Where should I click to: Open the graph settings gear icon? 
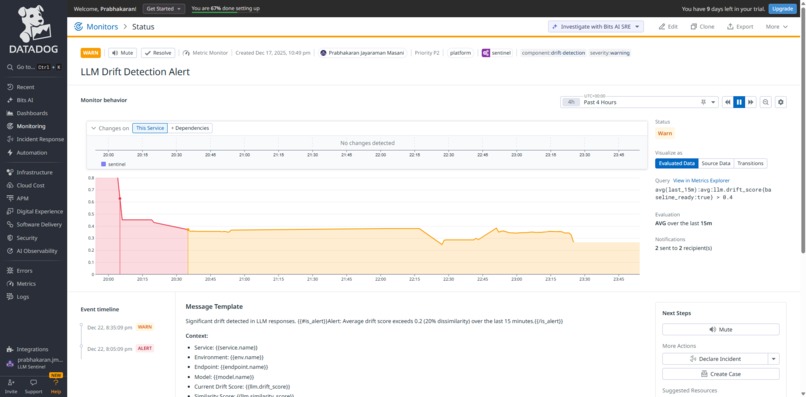(x=781, y=102)
